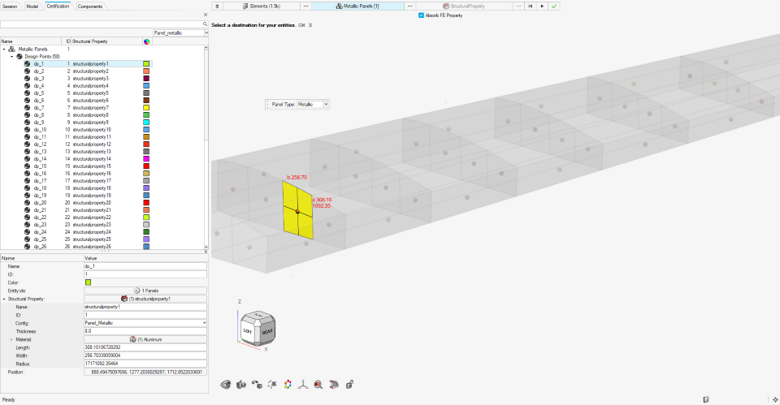Viewport: 780px width, 405px height.
Task: Collapse the Metallic Panels tree node
Action: 4,49
